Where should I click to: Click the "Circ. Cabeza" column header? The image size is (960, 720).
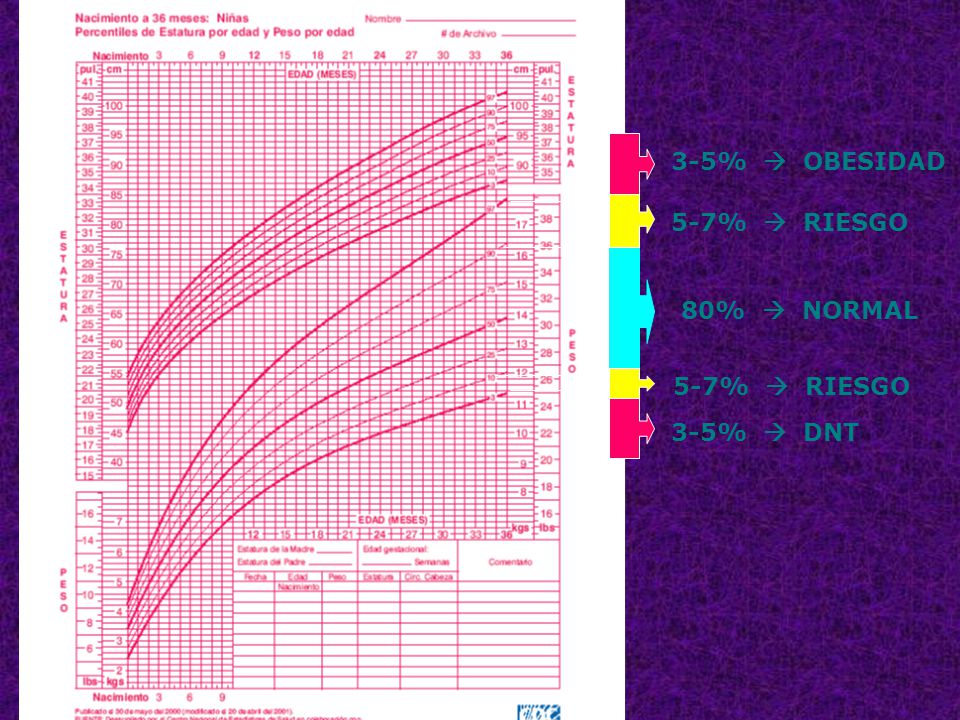click(429, 577)
